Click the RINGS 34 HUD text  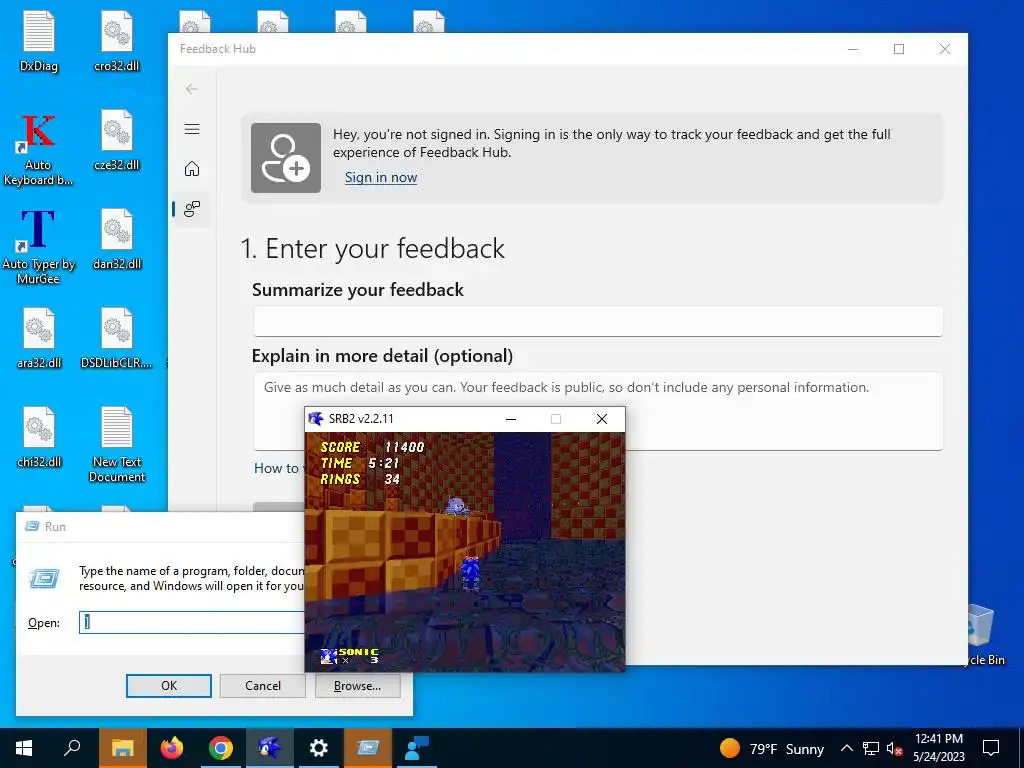pyautogui.click(x=360, y=479)
